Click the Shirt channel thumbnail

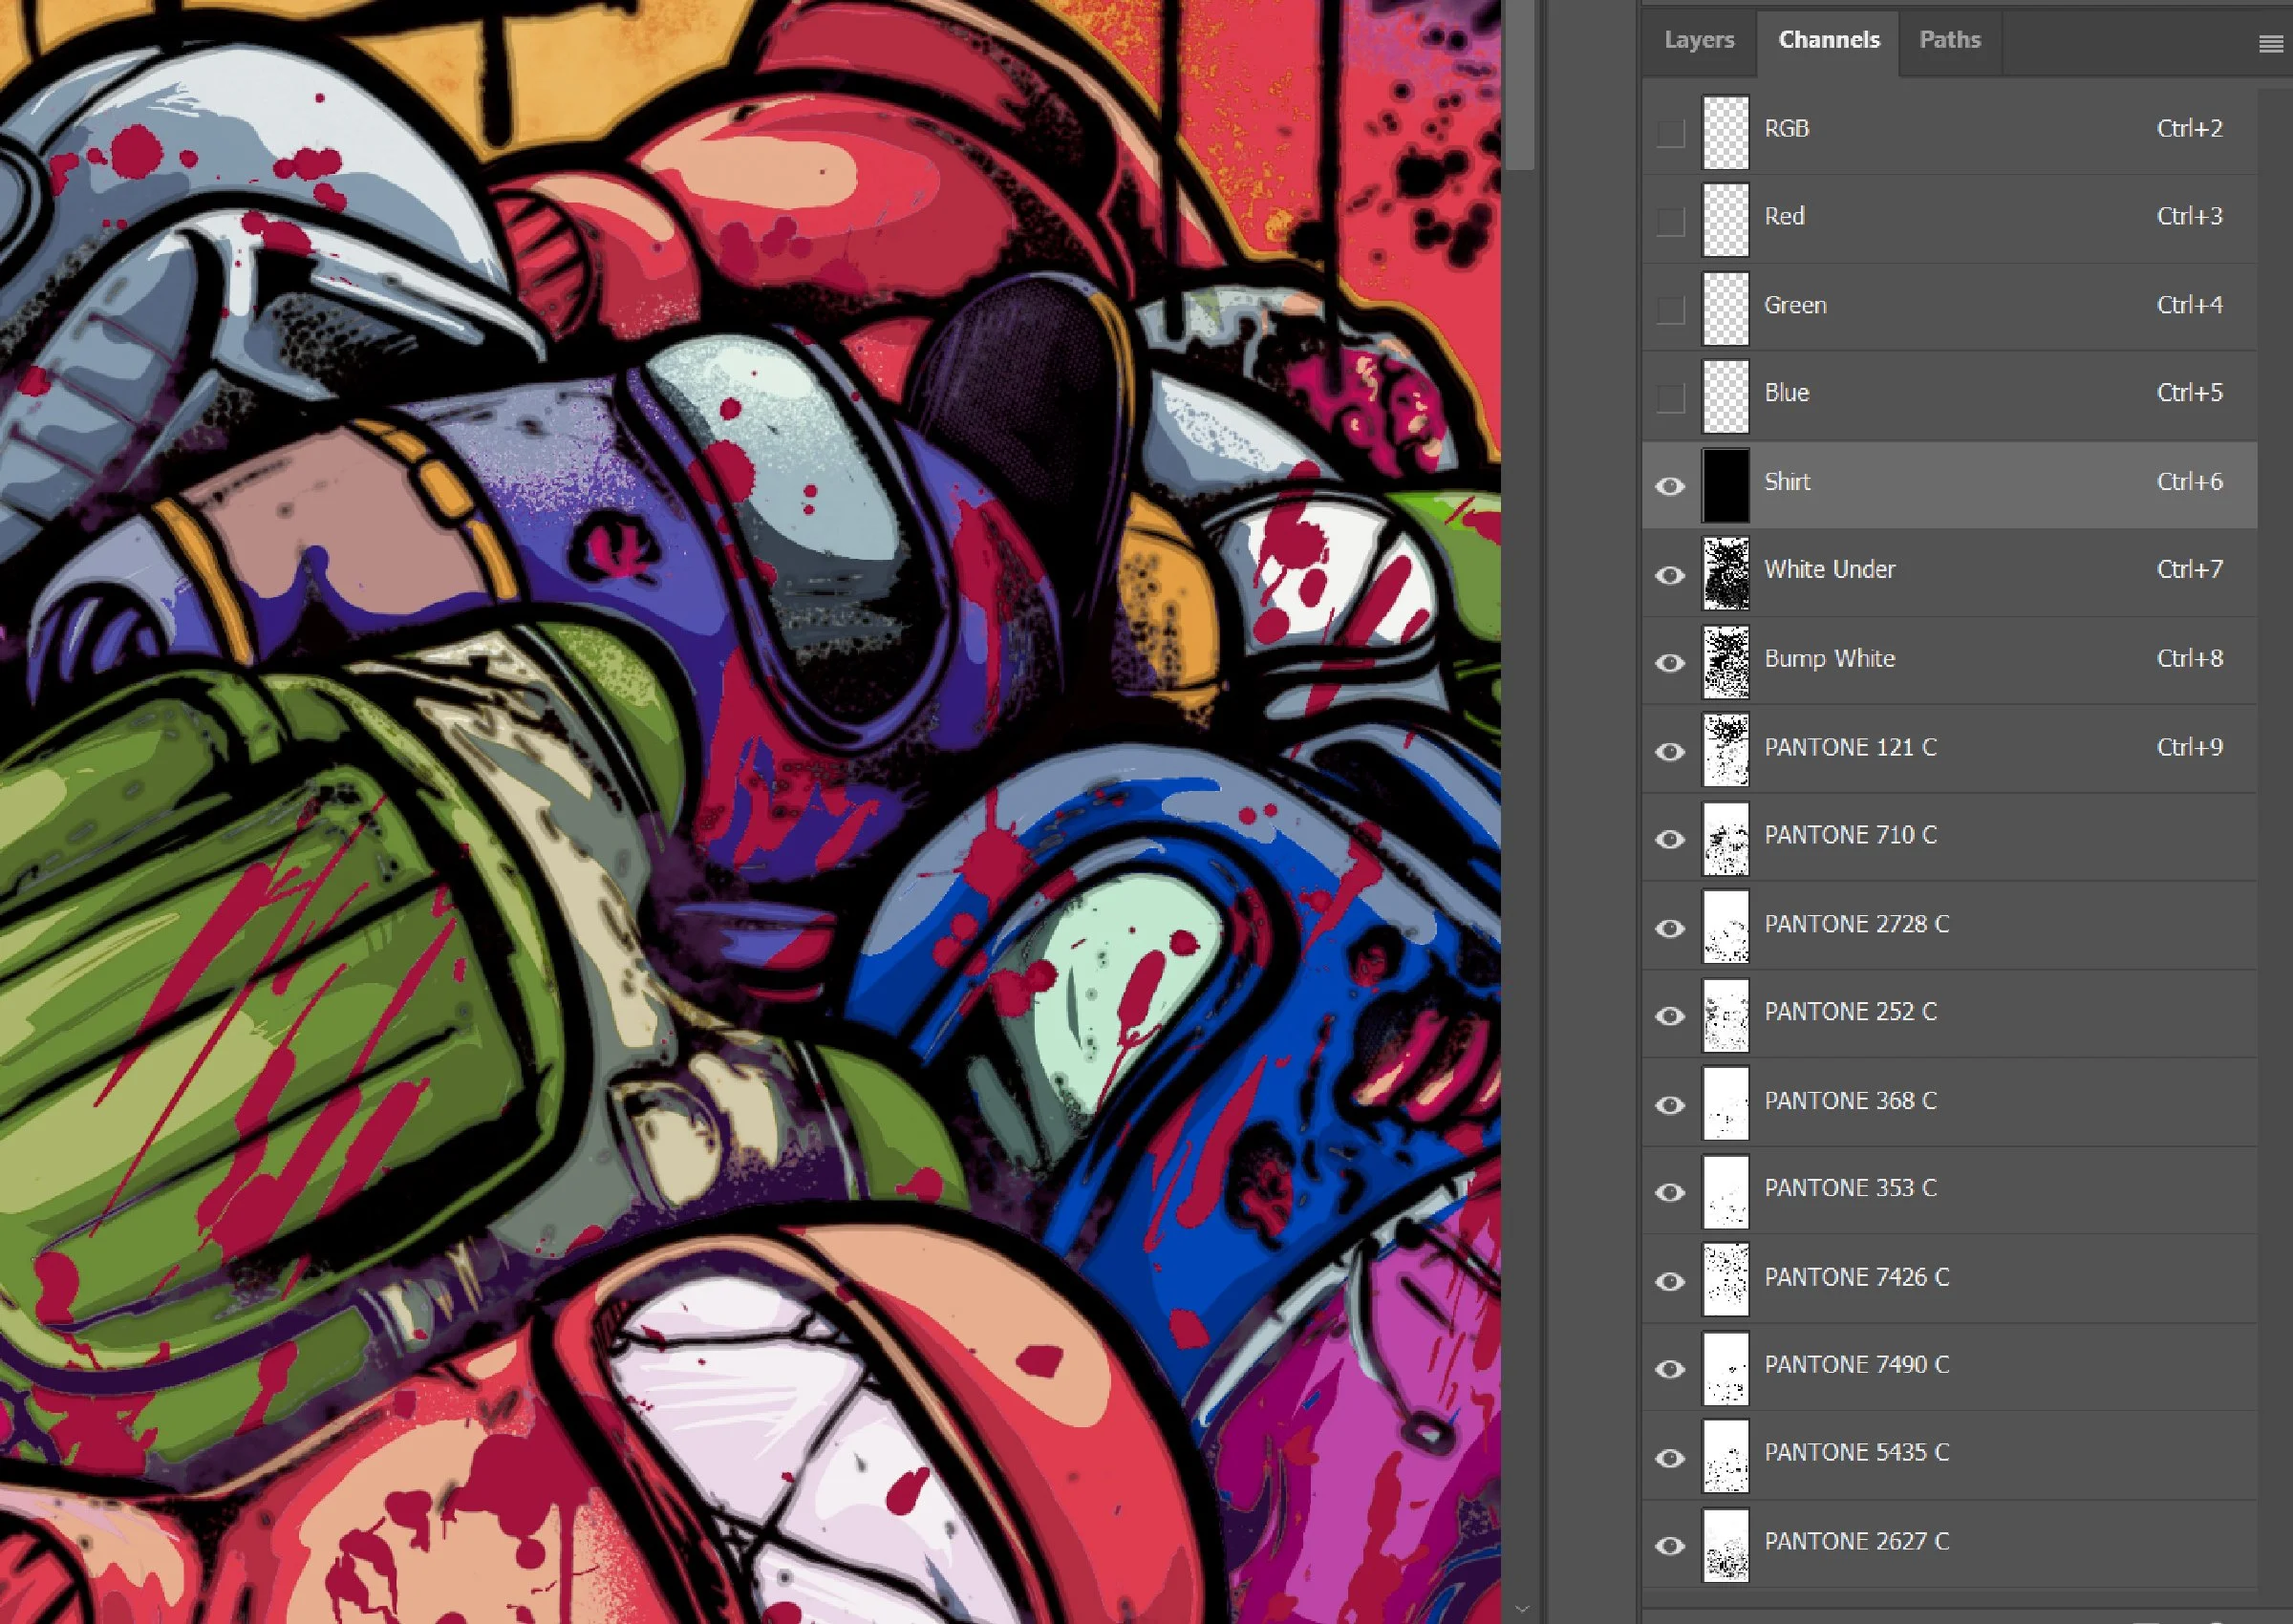pos(1725,486)
